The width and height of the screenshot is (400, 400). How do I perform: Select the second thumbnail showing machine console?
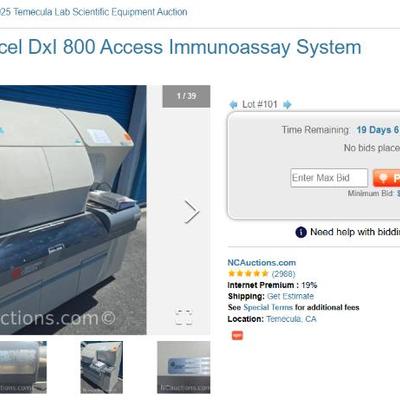click(102, 367)
